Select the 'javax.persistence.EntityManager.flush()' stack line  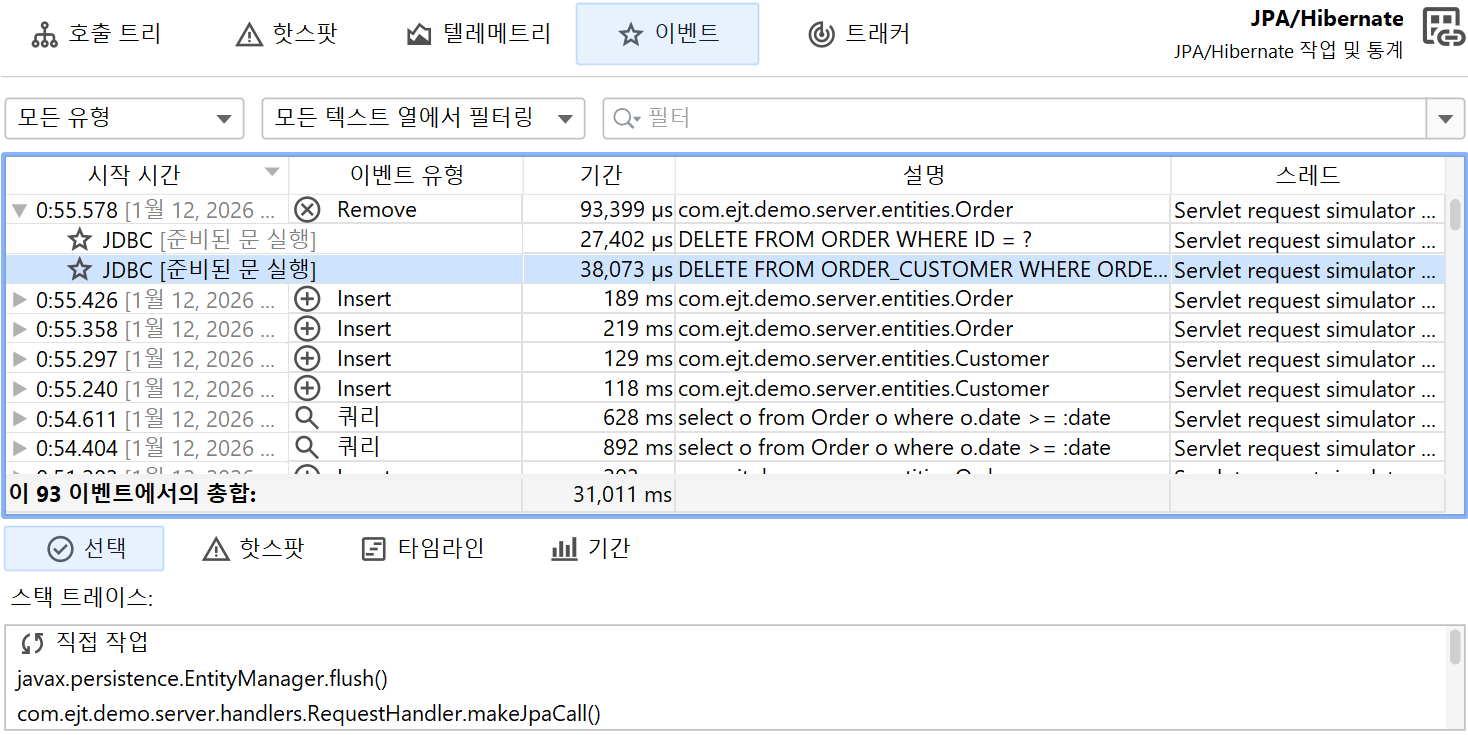tap(202, 679)
